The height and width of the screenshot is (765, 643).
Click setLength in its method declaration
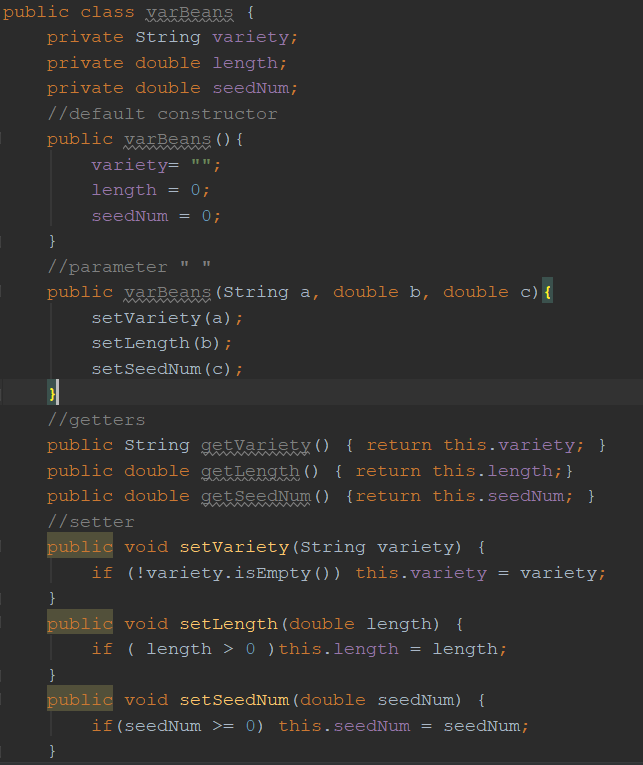point(228,624)
